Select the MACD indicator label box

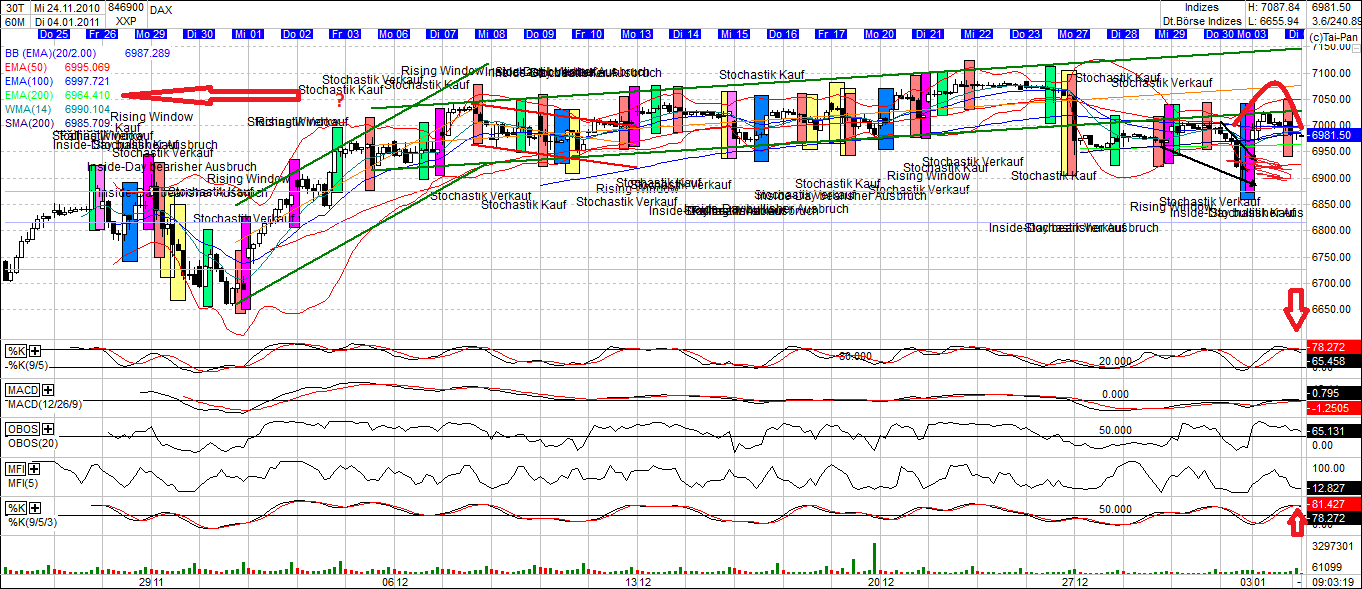[x=23, y=388]
